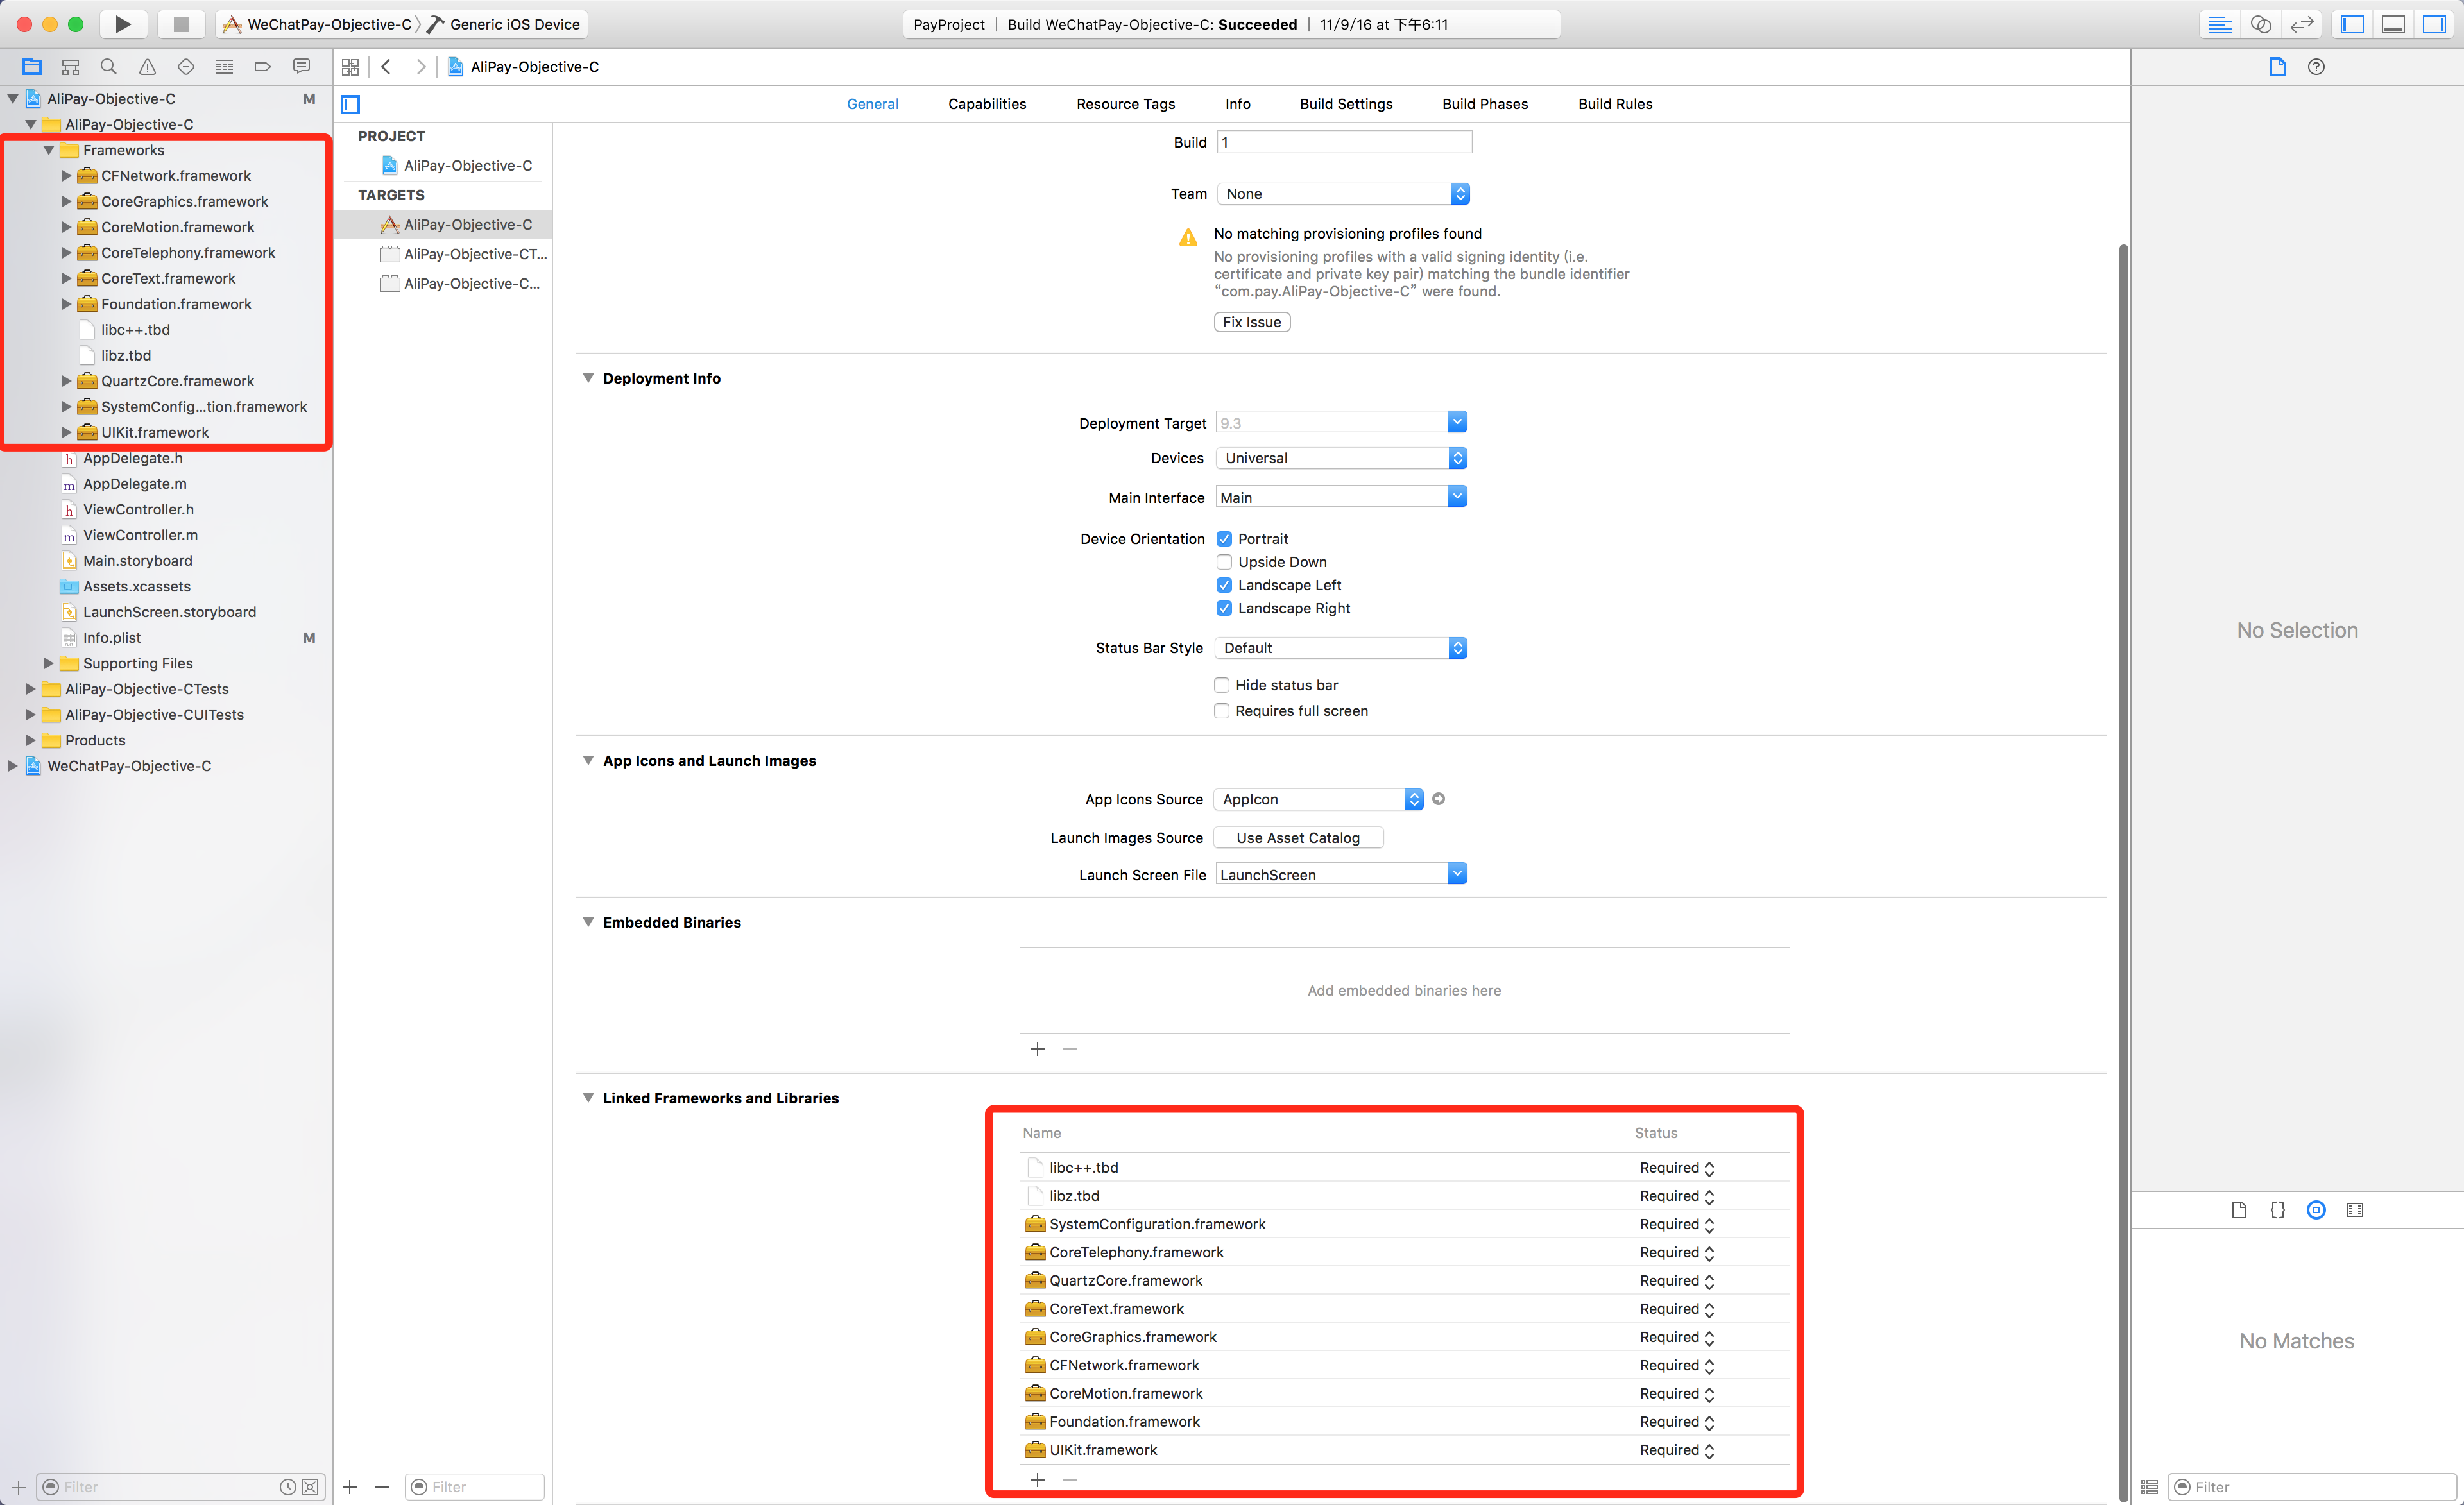This screenshot has width=2464, height=1505.
Task: Hide the debug area toggle icon
Action: pos(2393,24)
